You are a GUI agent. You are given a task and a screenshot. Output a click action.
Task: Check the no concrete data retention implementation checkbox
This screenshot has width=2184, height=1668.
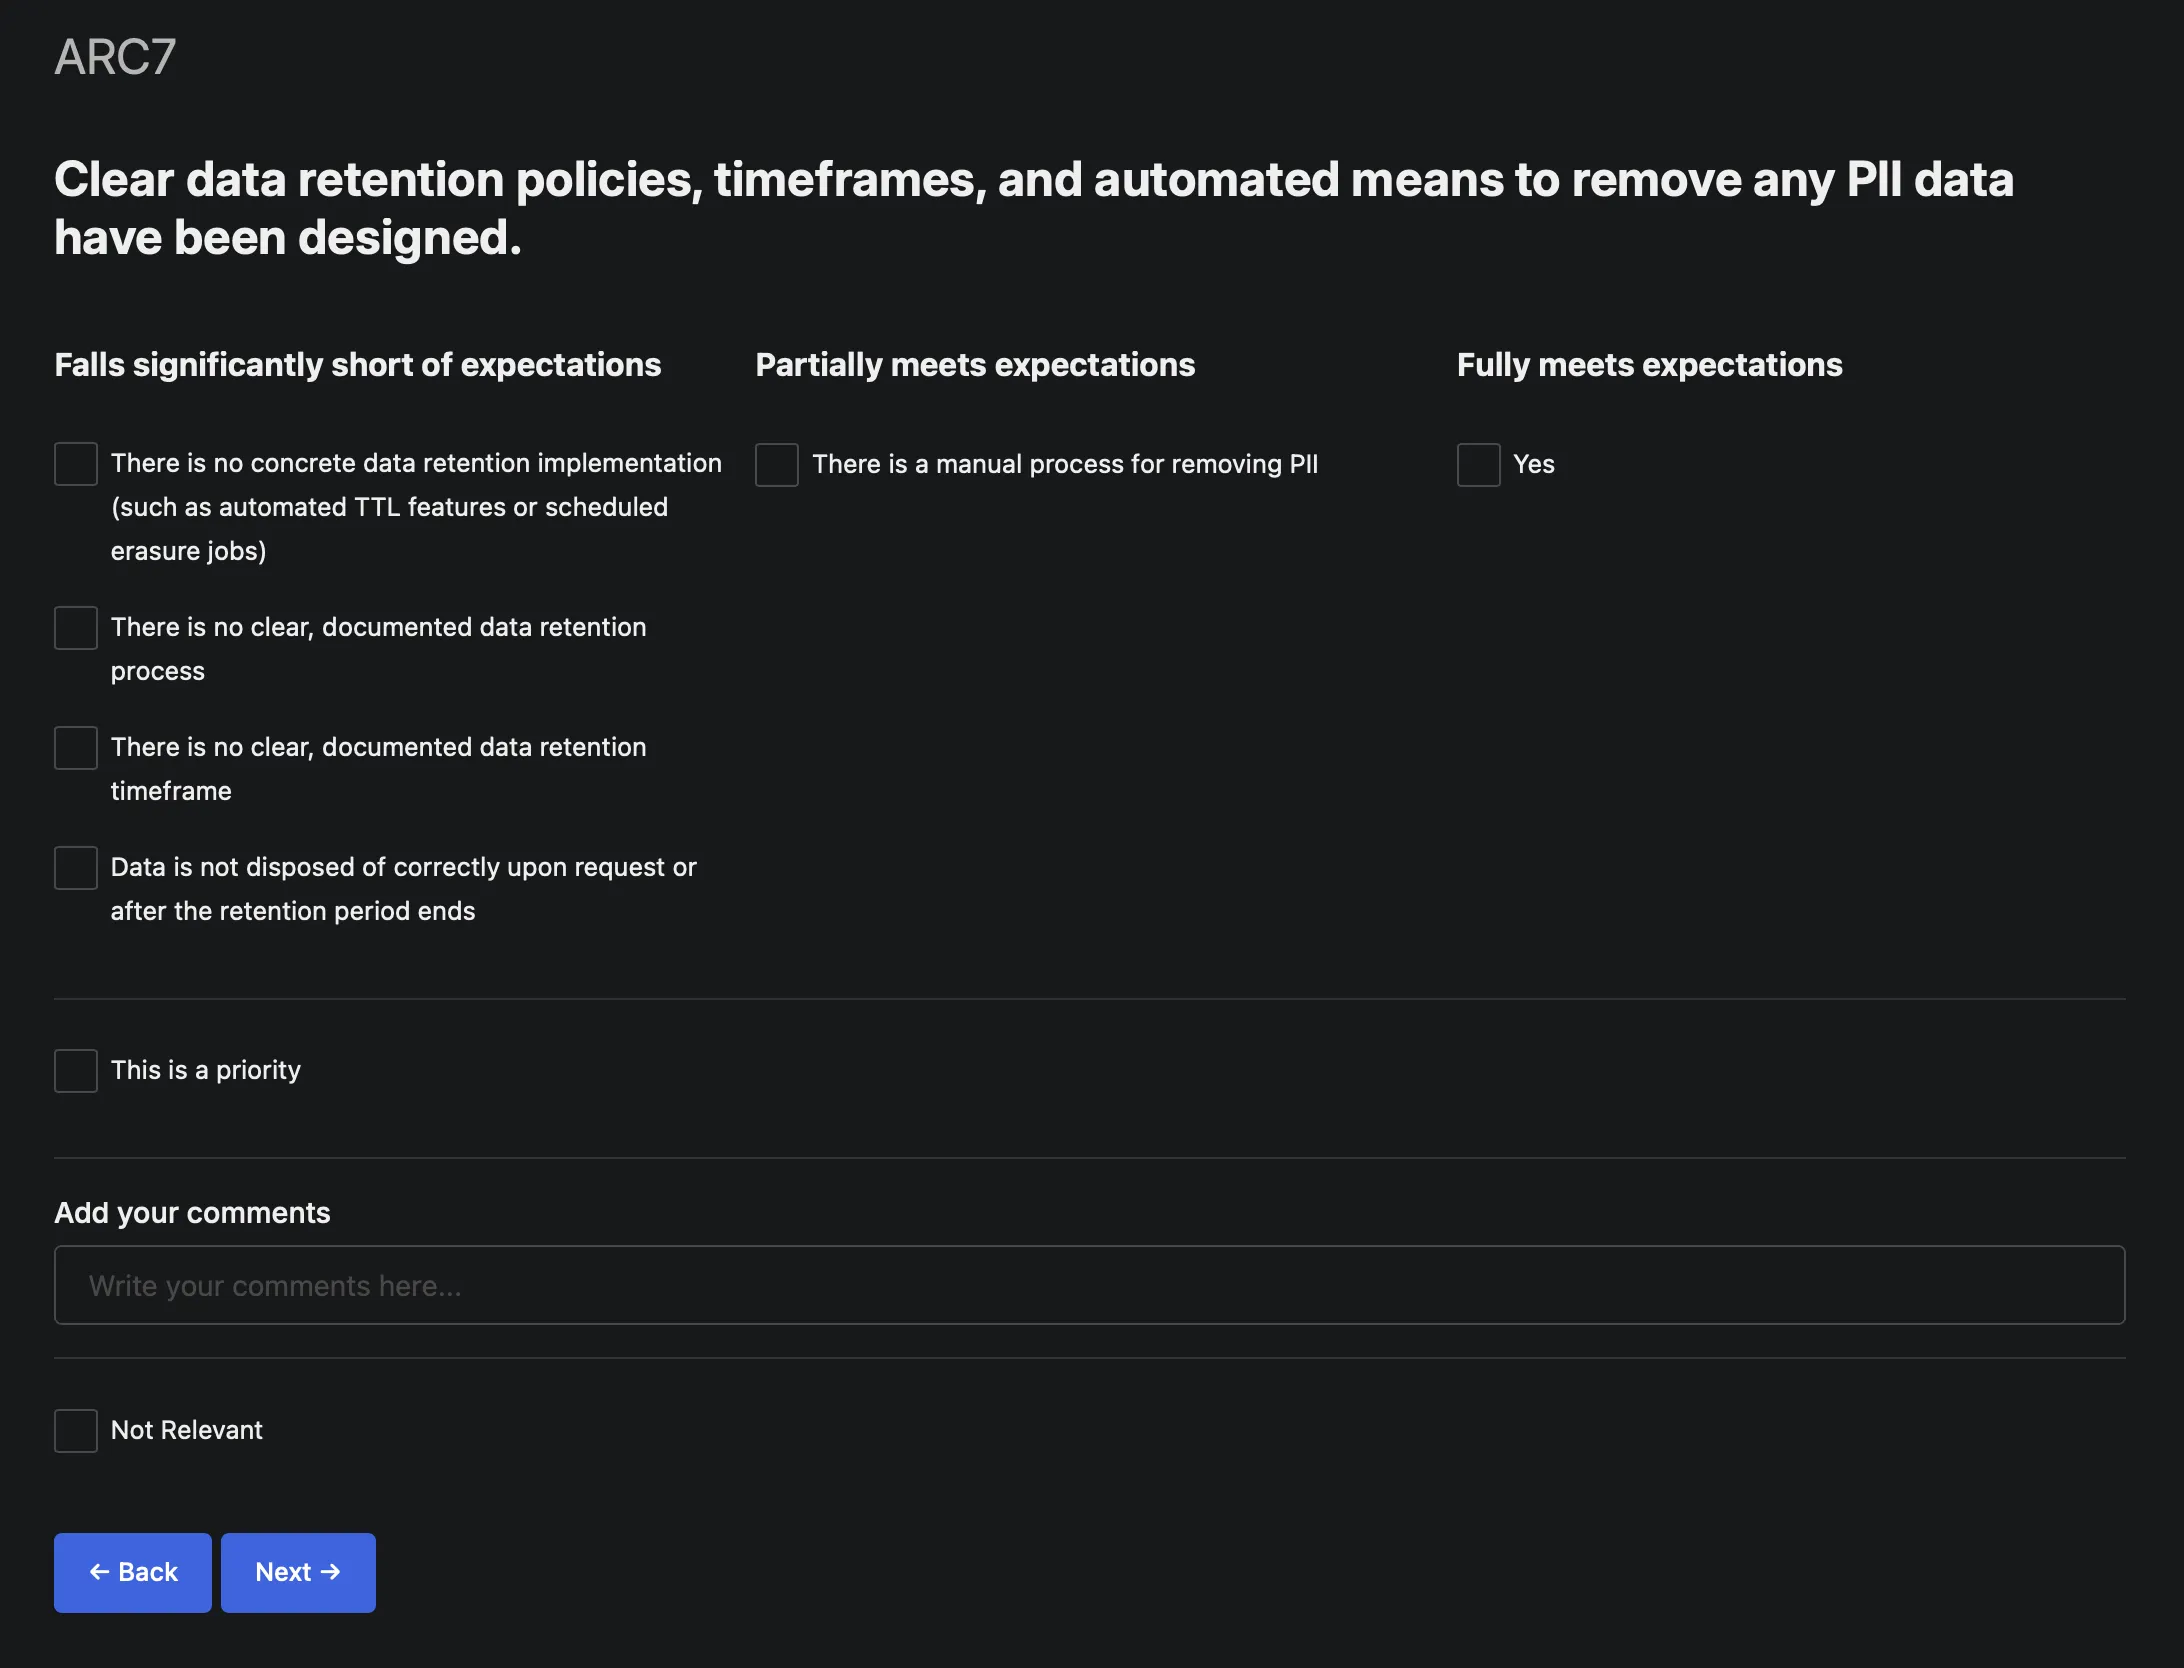pos(76,464)
